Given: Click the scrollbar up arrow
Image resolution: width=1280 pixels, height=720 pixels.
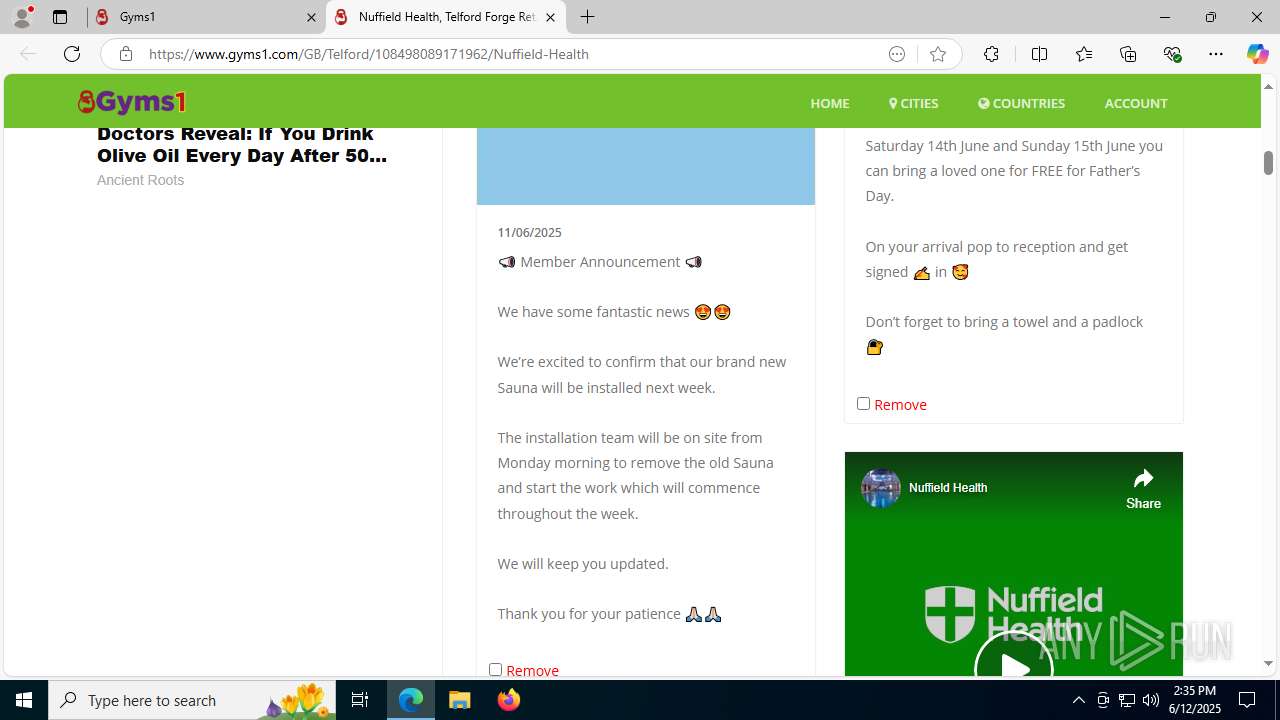Looking at the screenshot, I should (x=1268, y=86).
